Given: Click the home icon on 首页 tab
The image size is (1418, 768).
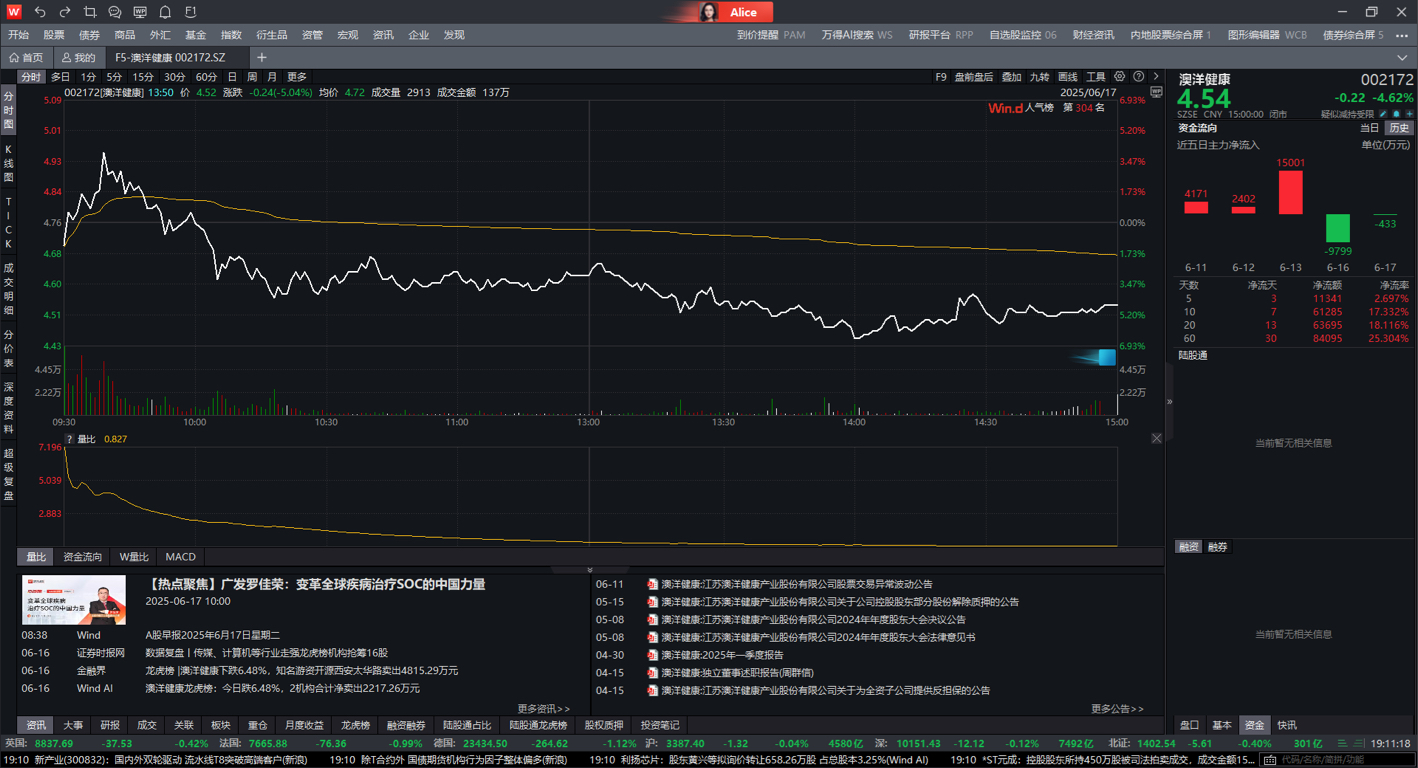Looking at the screenshot, I should pos(14,58).
